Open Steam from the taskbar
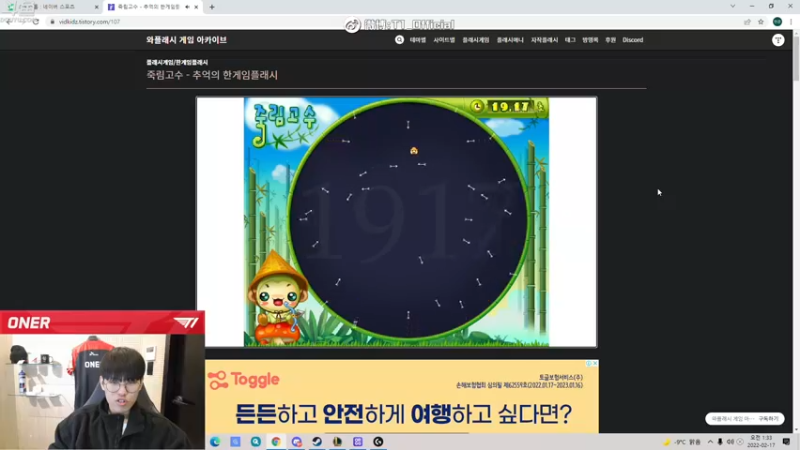Image resolution: width=800 pixels, height=450 pixels. coord(317,441)
